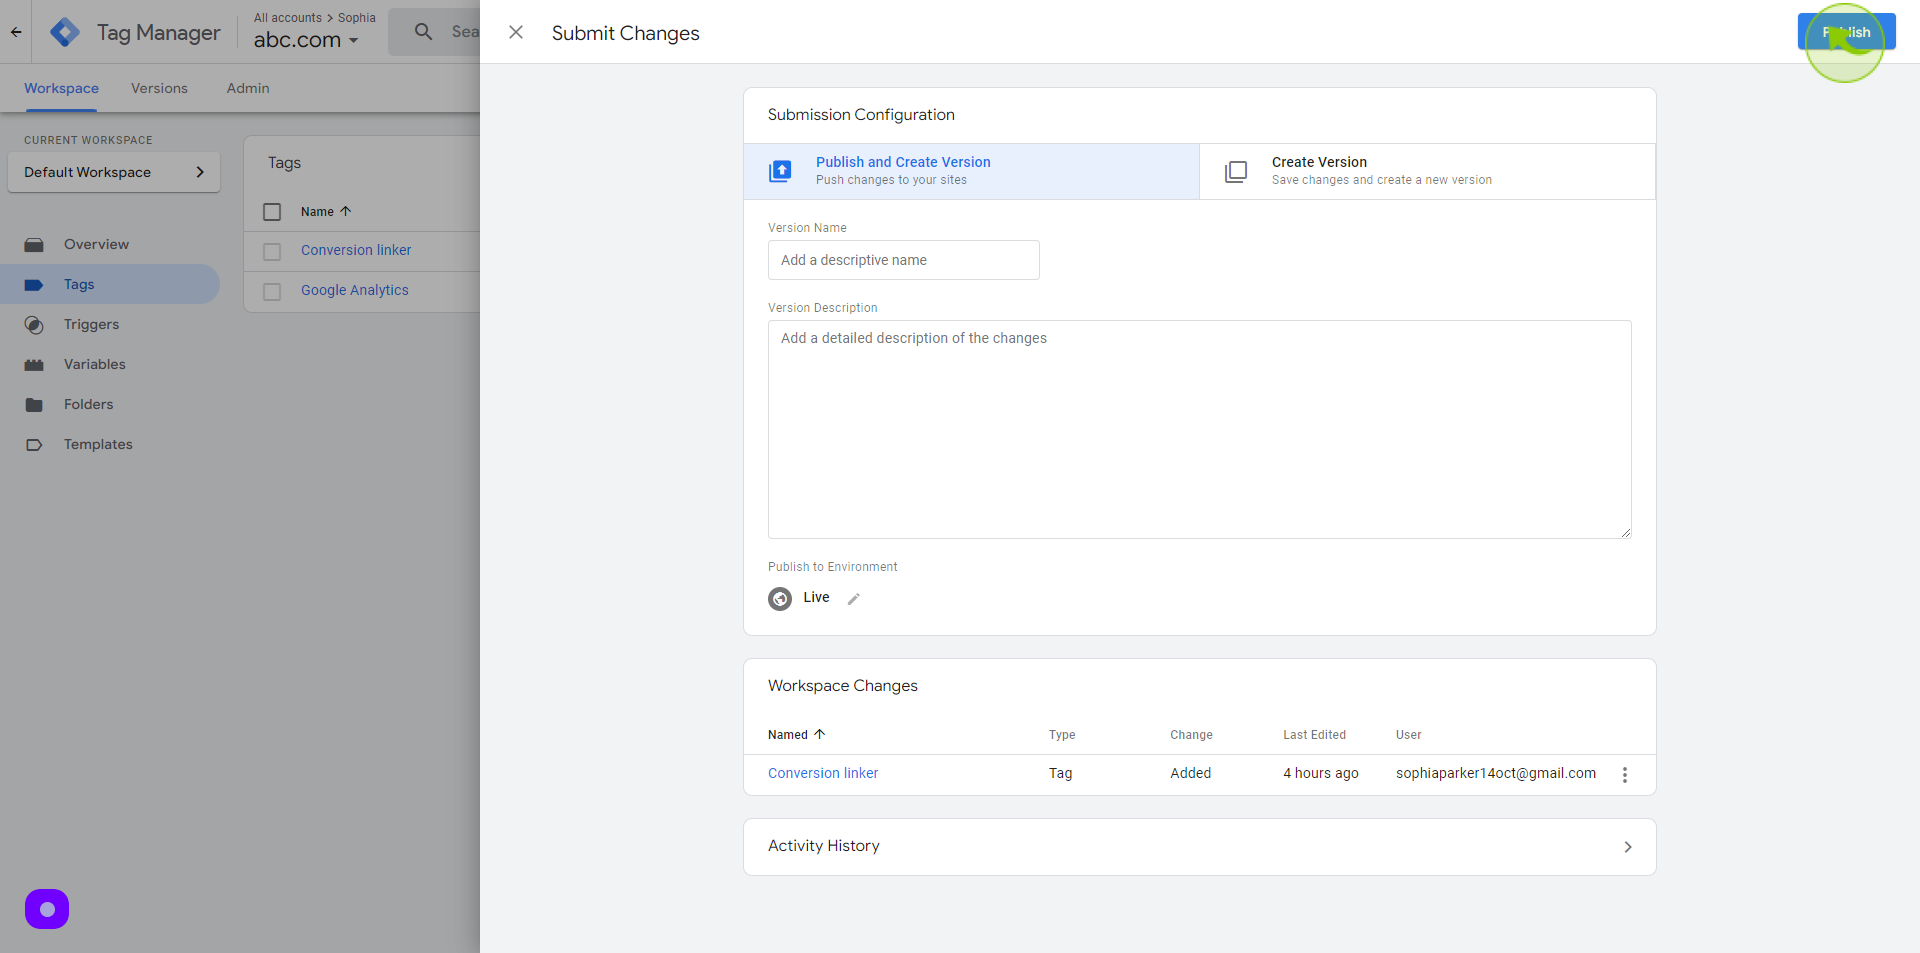The height and width of the screenshot is (953, 1920).
Task: Click the Activity History chevron arrow
Action: tap(1628, 847)
